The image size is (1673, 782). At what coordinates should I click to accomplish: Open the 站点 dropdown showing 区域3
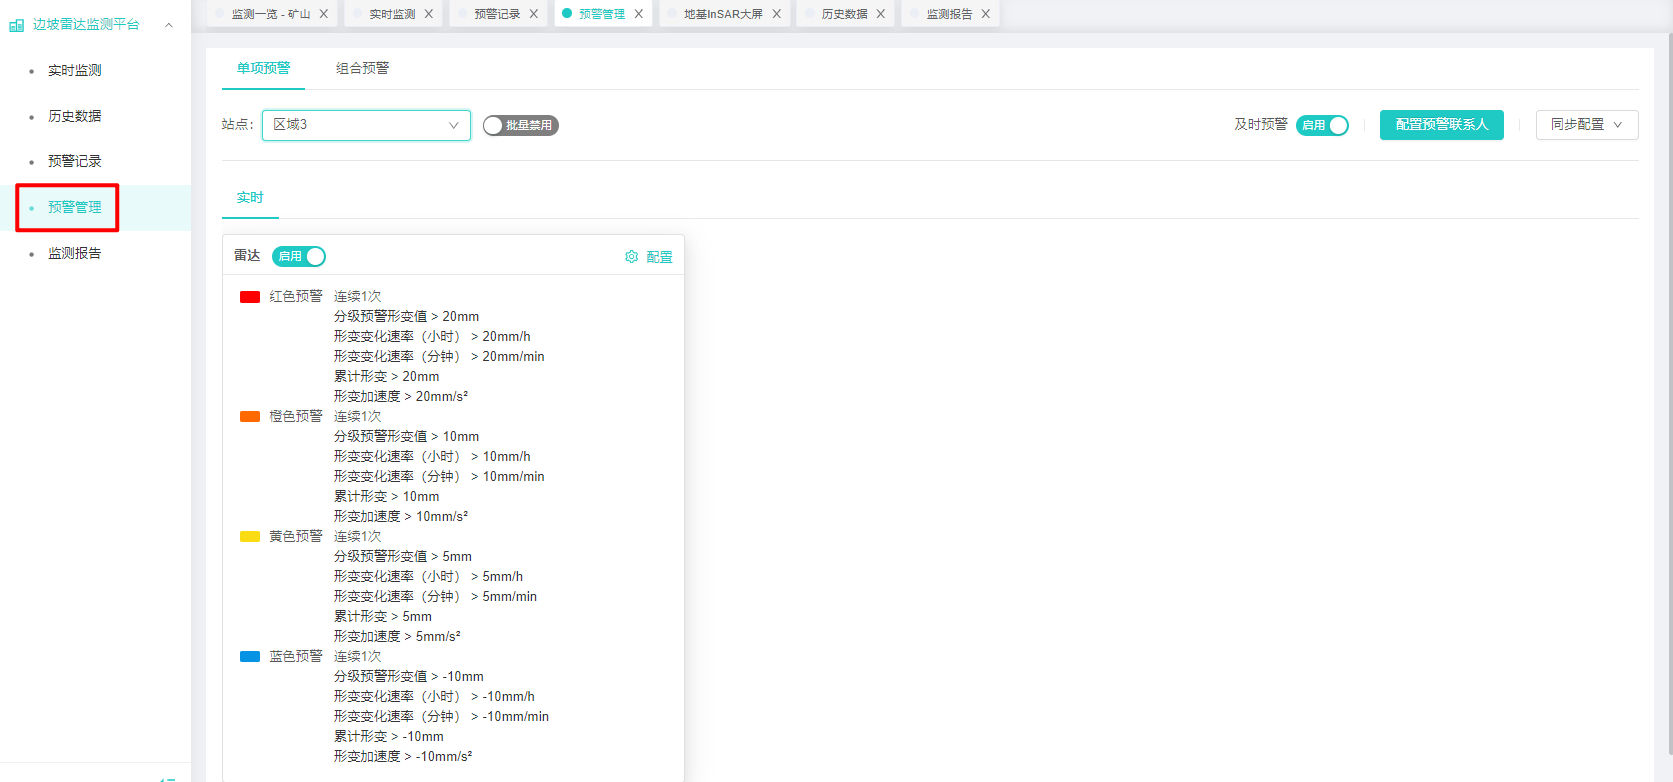point(366,125)
